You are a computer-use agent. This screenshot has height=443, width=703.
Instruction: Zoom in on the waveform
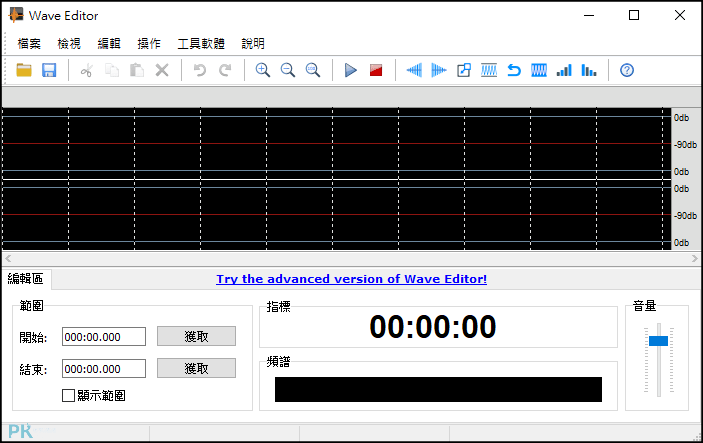point(262,70)
